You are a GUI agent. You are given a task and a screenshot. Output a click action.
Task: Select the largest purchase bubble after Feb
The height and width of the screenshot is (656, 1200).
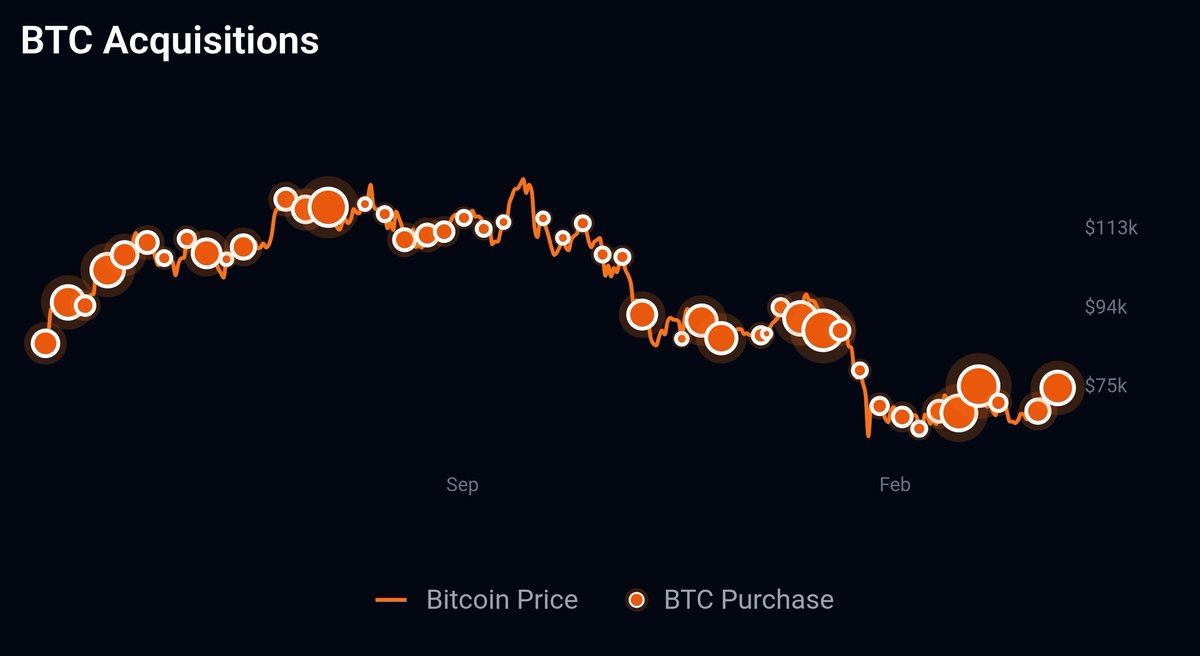(977, 385)
